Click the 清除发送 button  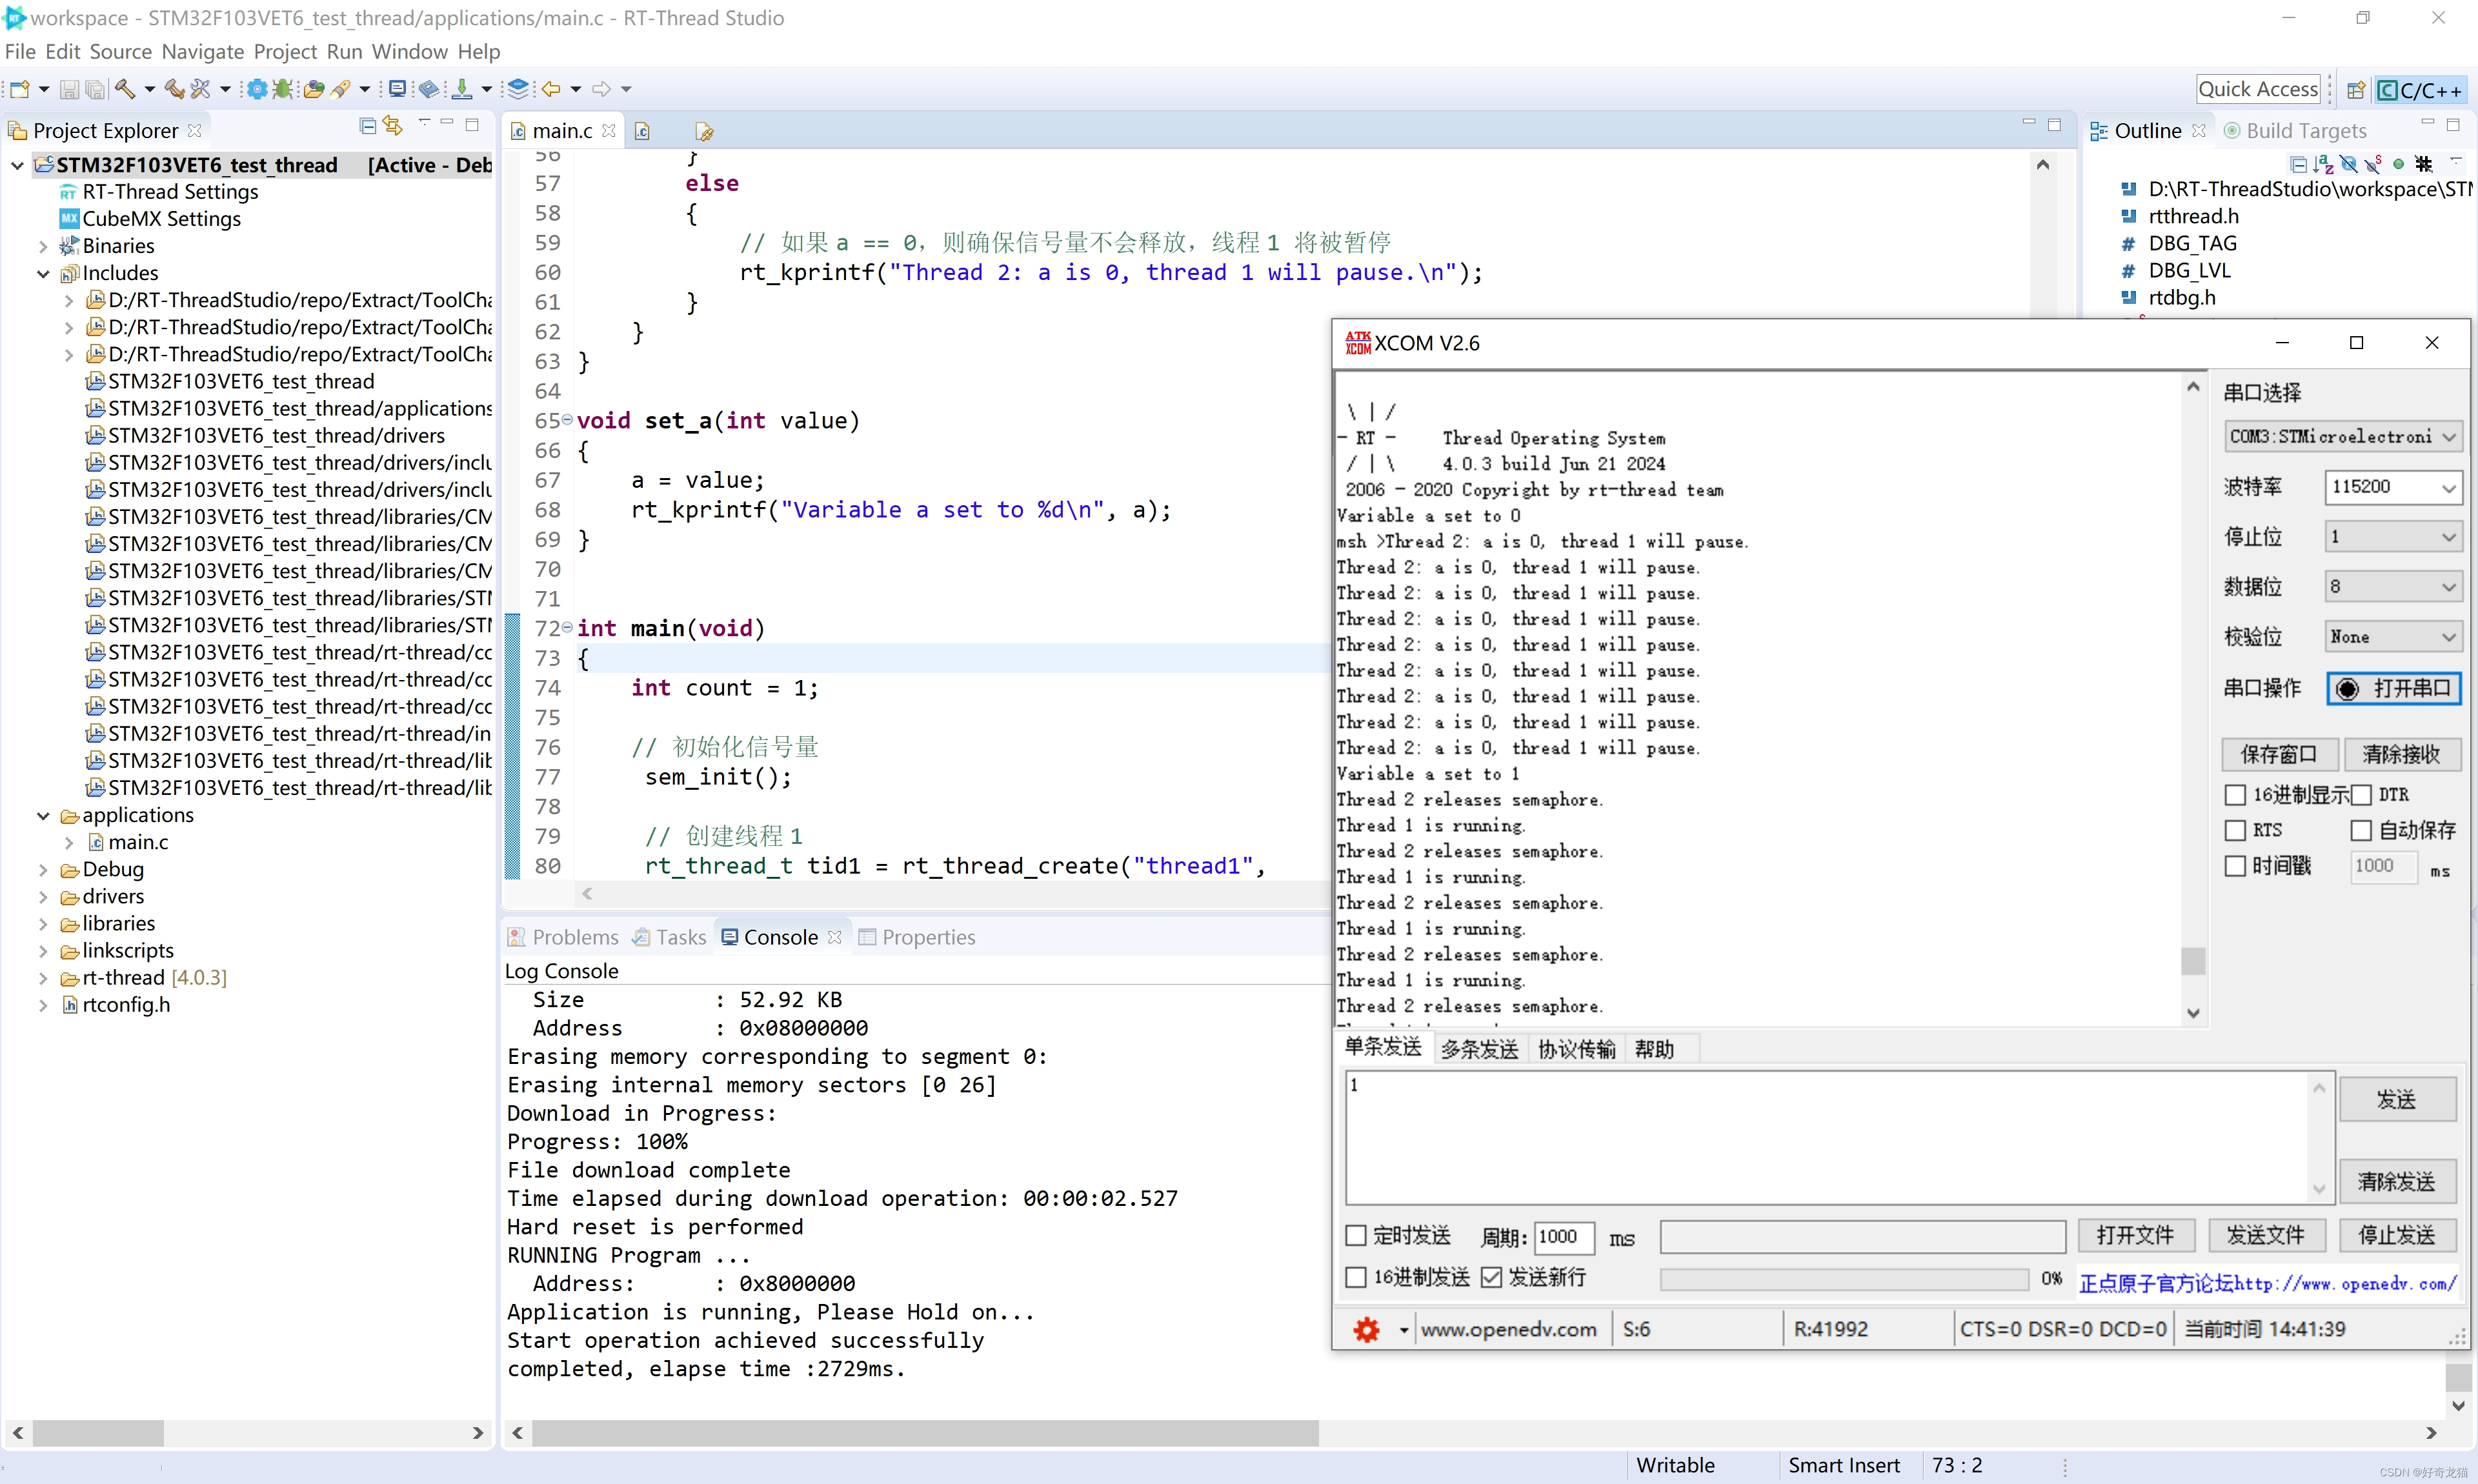click(2397, 1182)
